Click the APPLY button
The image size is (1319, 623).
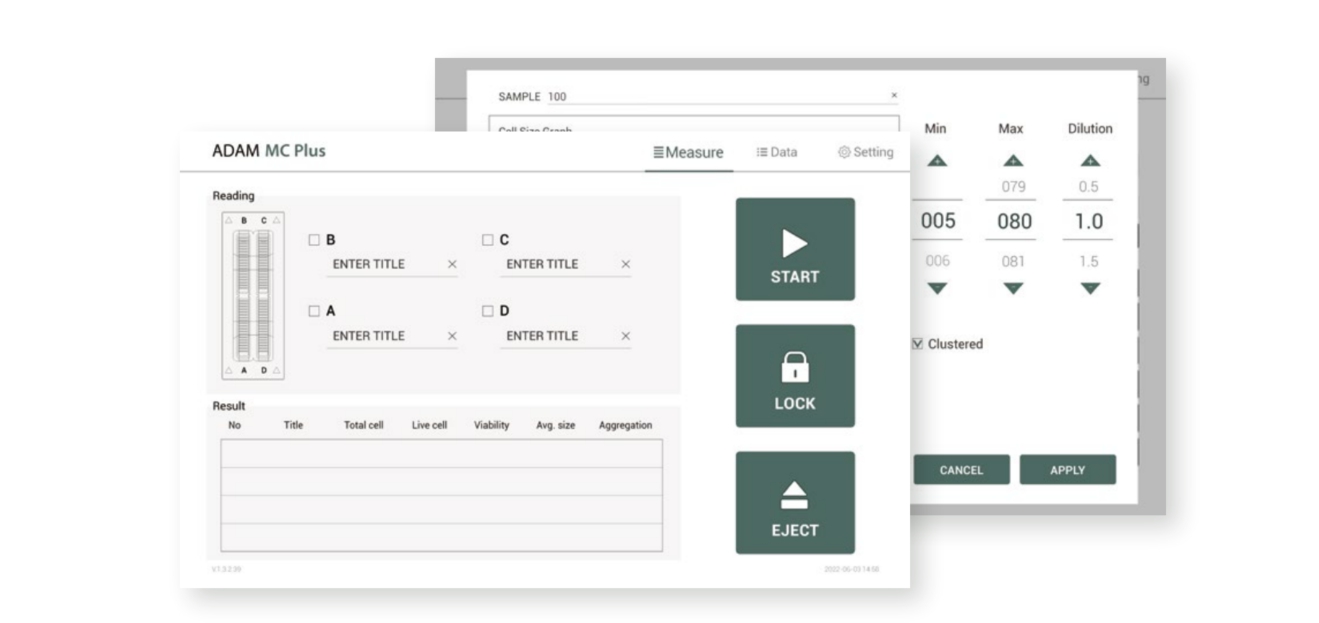pos(1067,470)
